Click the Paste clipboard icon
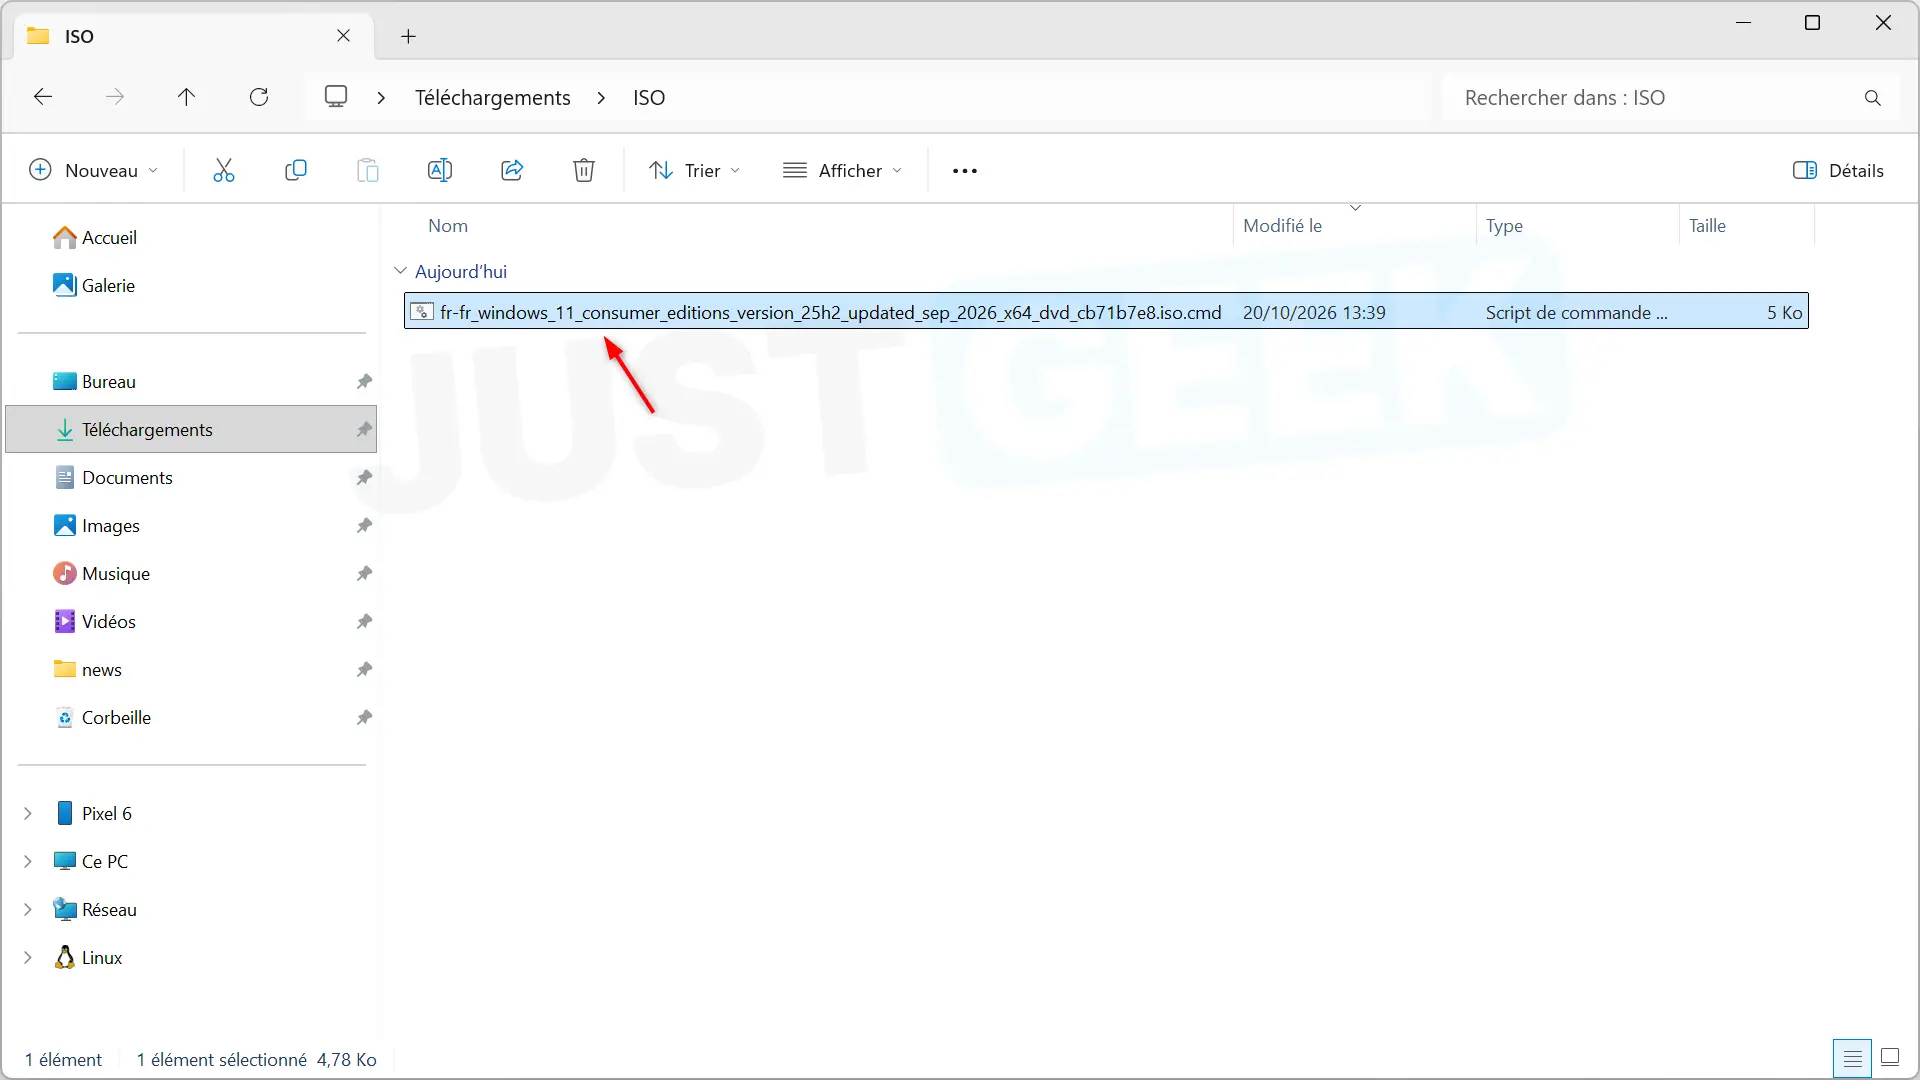This screenshot has width=1920, height=1080. (368, 171)
